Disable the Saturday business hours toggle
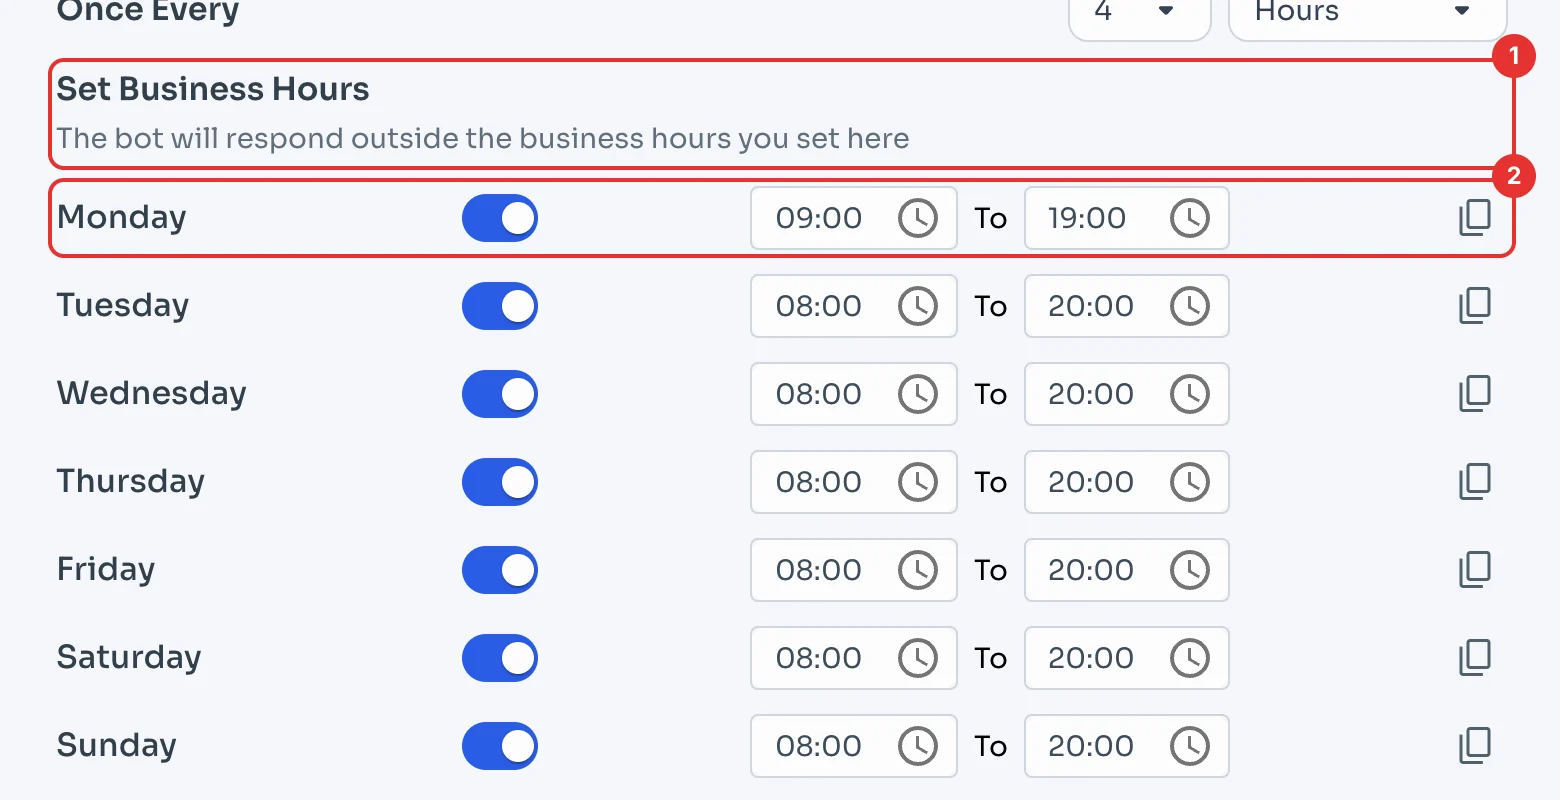Image resolution: width=1560 pixels, height=800 pixels. [500, 658]
